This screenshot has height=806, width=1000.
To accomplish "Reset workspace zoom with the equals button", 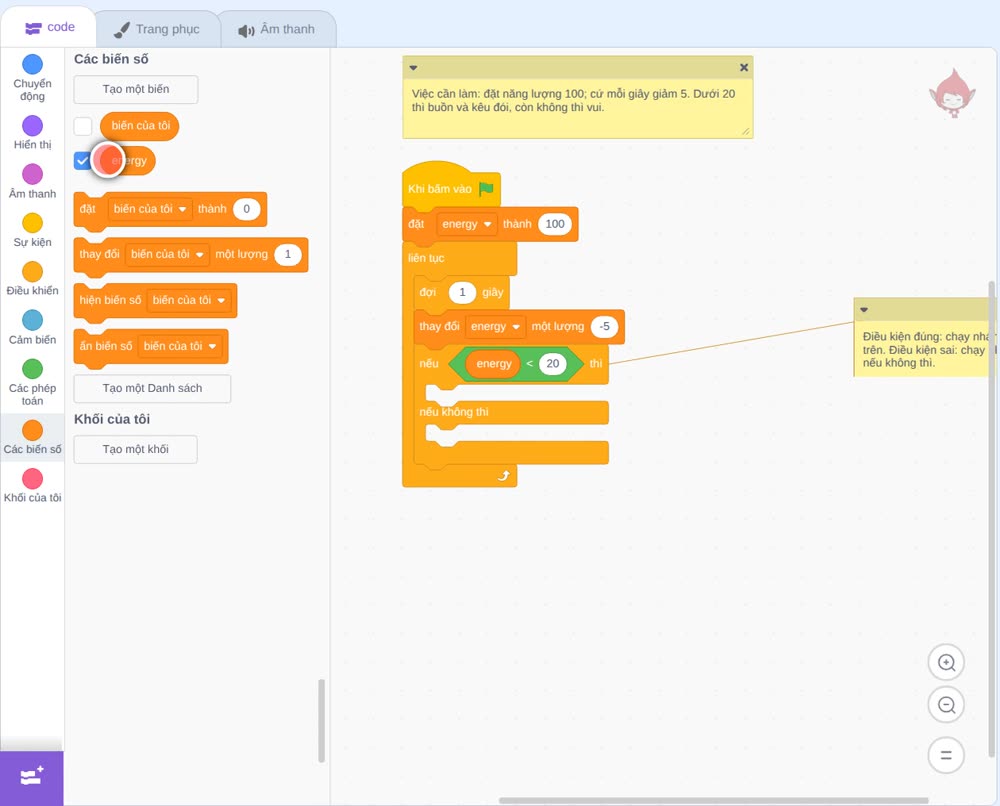I will pyautogui.click(x=946, y=755).
